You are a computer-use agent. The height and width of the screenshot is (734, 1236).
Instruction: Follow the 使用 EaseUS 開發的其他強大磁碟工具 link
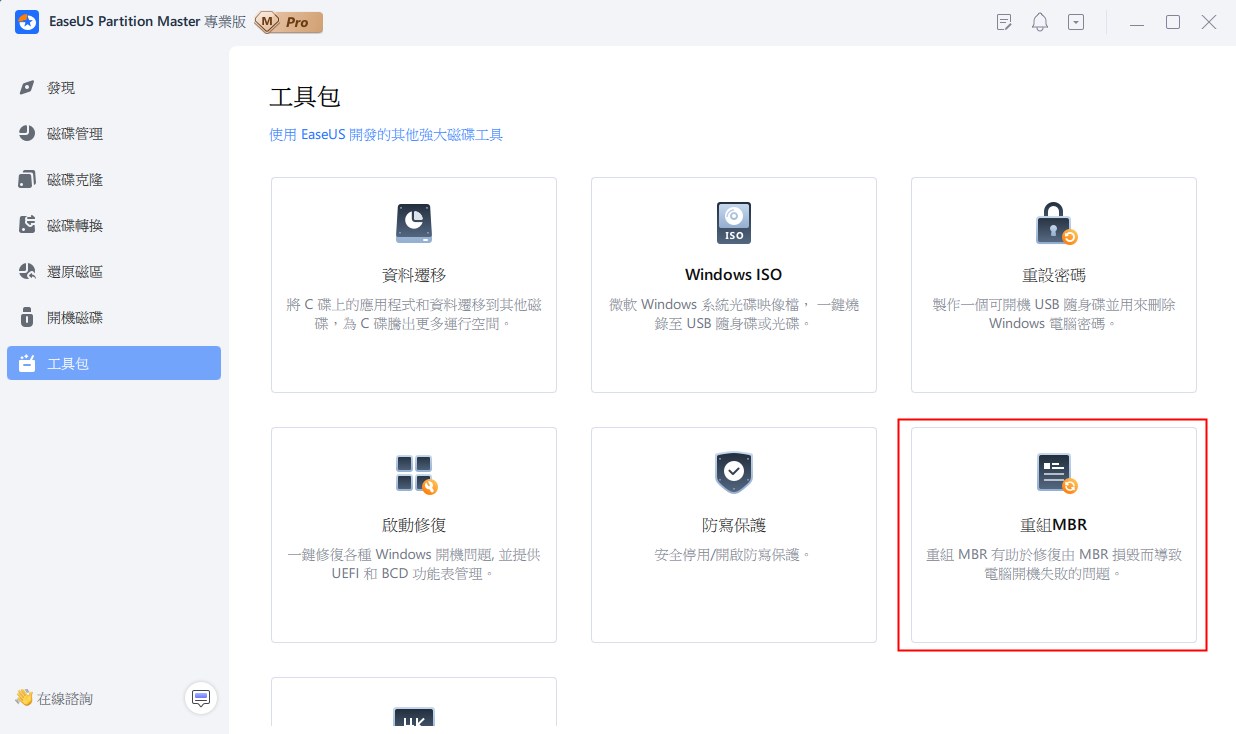tap(386, 134)
